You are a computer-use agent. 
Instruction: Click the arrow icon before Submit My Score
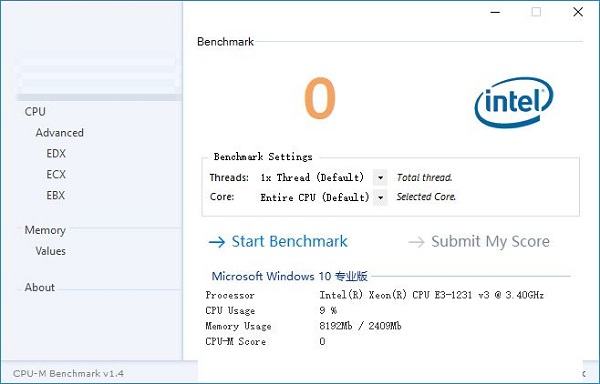click(416, 242)
